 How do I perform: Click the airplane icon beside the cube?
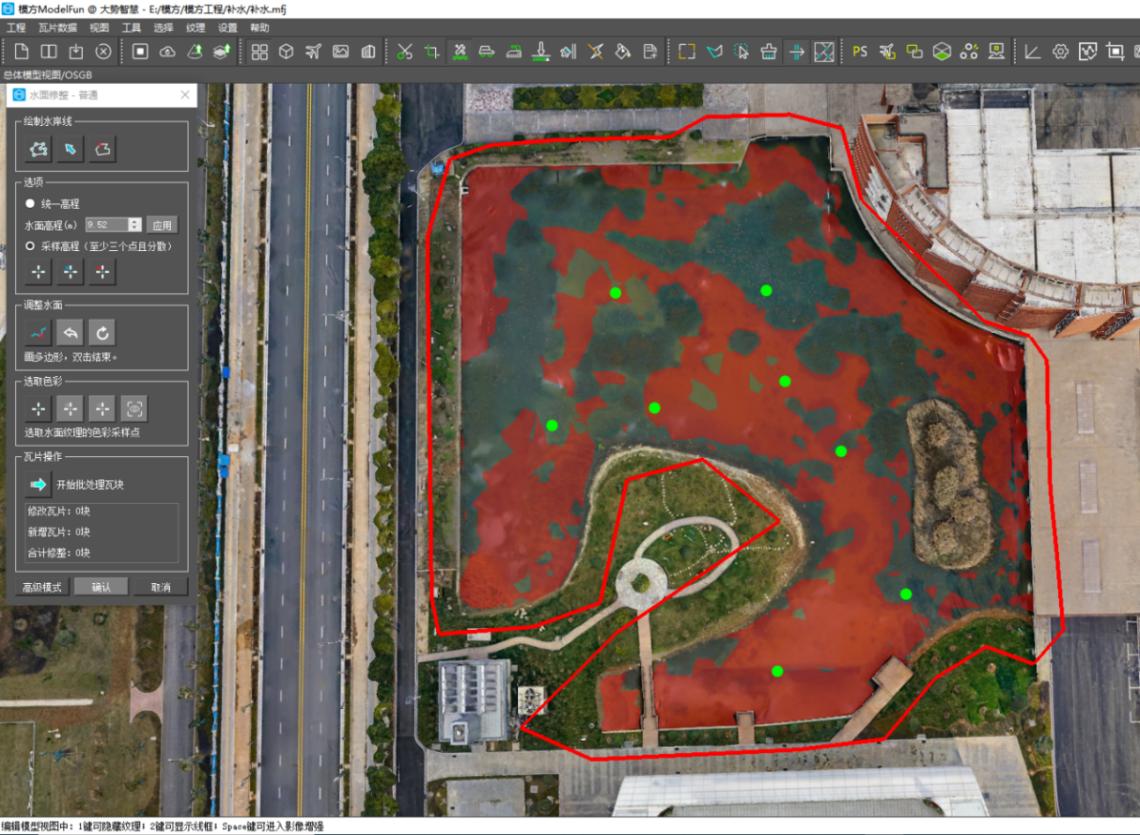(313, 52)
